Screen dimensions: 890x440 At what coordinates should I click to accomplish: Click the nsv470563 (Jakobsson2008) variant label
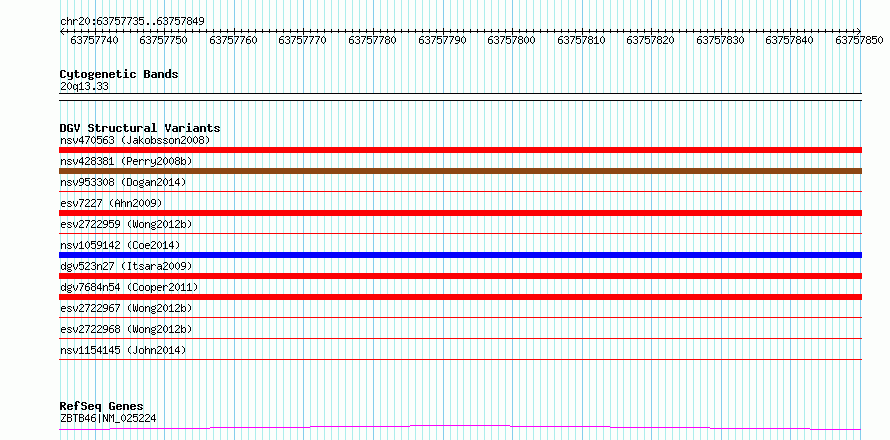(x=135, y=140)
